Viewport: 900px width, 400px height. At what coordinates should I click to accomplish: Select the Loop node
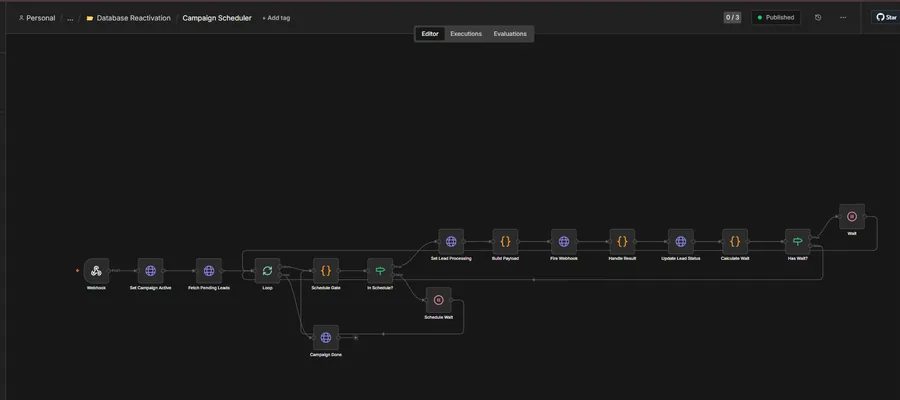267,270
